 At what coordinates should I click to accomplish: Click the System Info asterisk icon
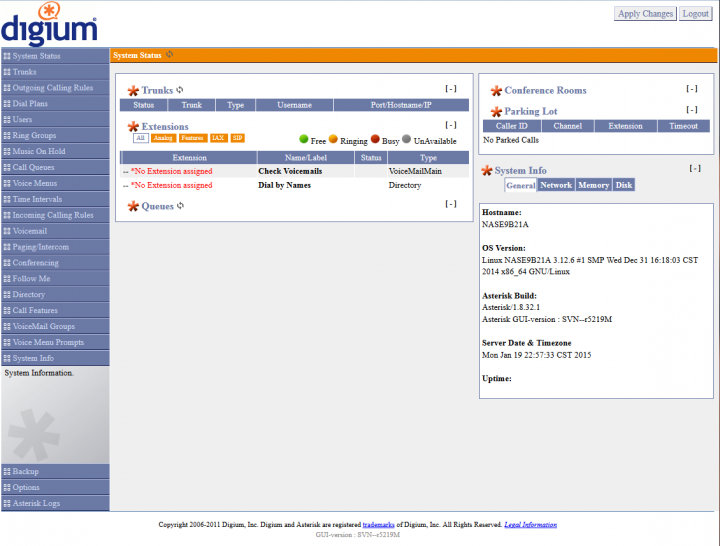pos(487,171)
